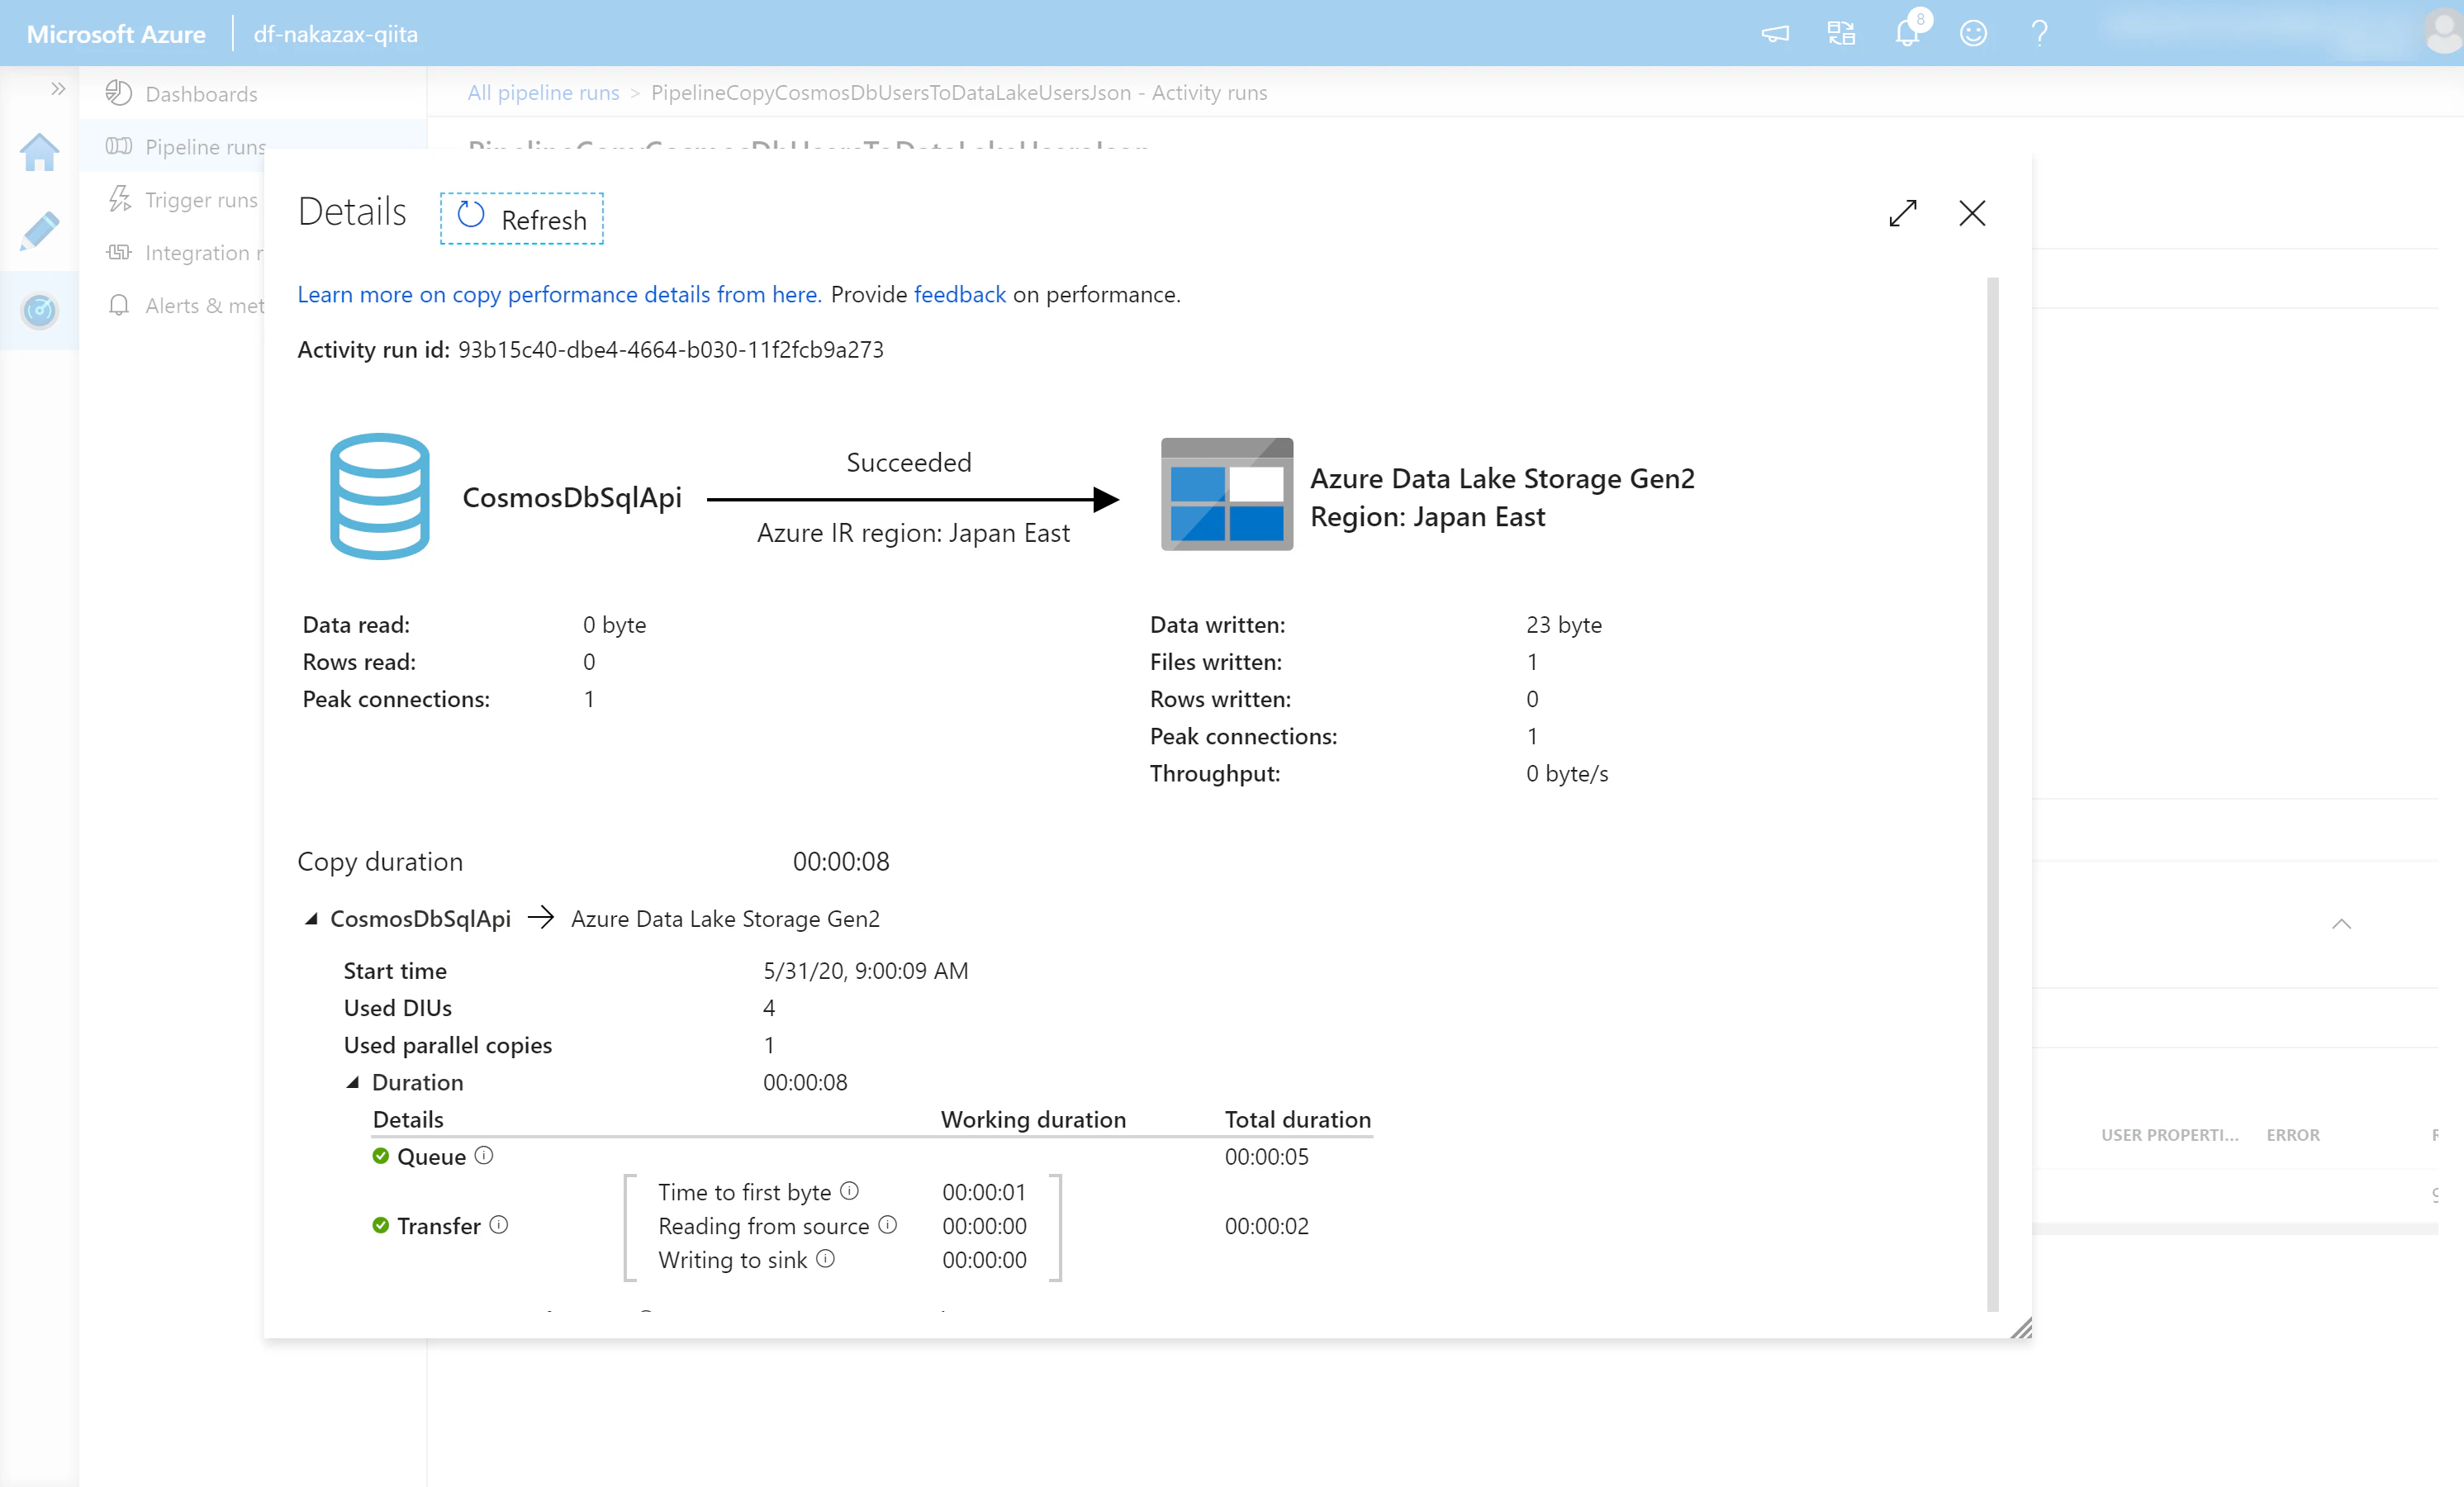This screenshot has width=2464, height=1487.
Task: Click the info icon next to Transfer
Action: [x=499, y=1224]
